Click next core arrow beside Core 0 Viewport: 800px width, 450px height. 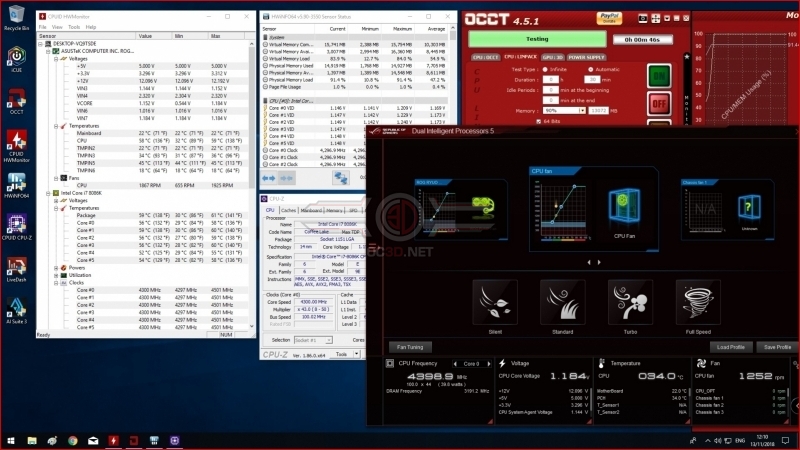pos(489,364)
